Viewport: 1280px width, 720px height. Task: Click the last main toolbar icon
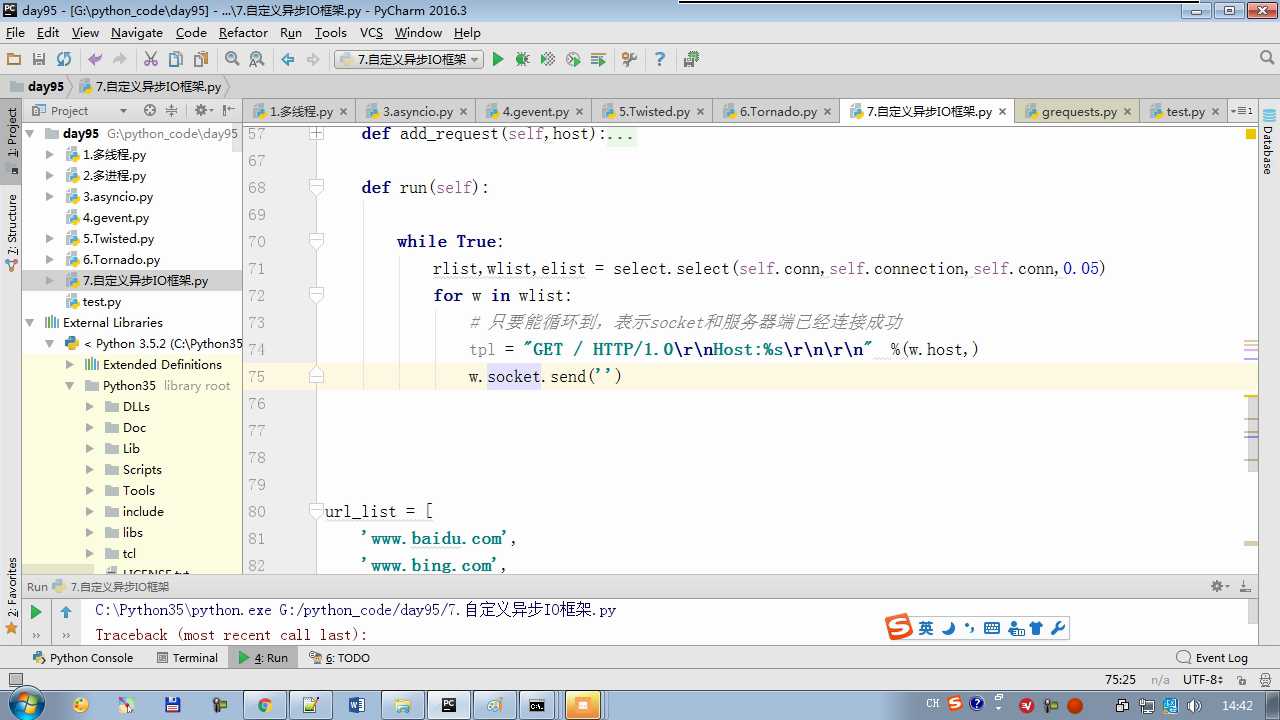[x=691, y=60]
